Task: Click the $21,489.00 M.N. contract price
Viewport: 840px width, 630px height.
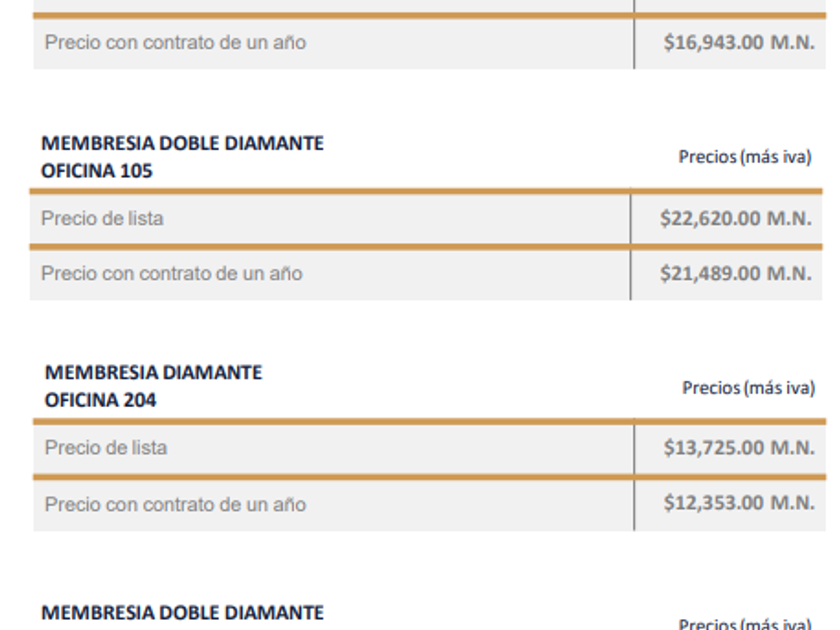Action: click(735, 273)
